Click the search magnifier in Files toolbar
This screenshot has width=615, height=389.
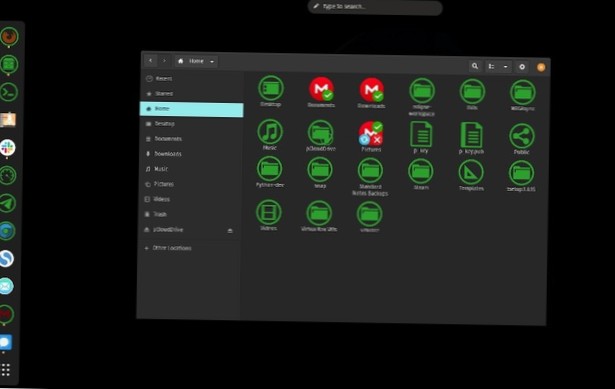pyautogui.click(x=475, y=66)
